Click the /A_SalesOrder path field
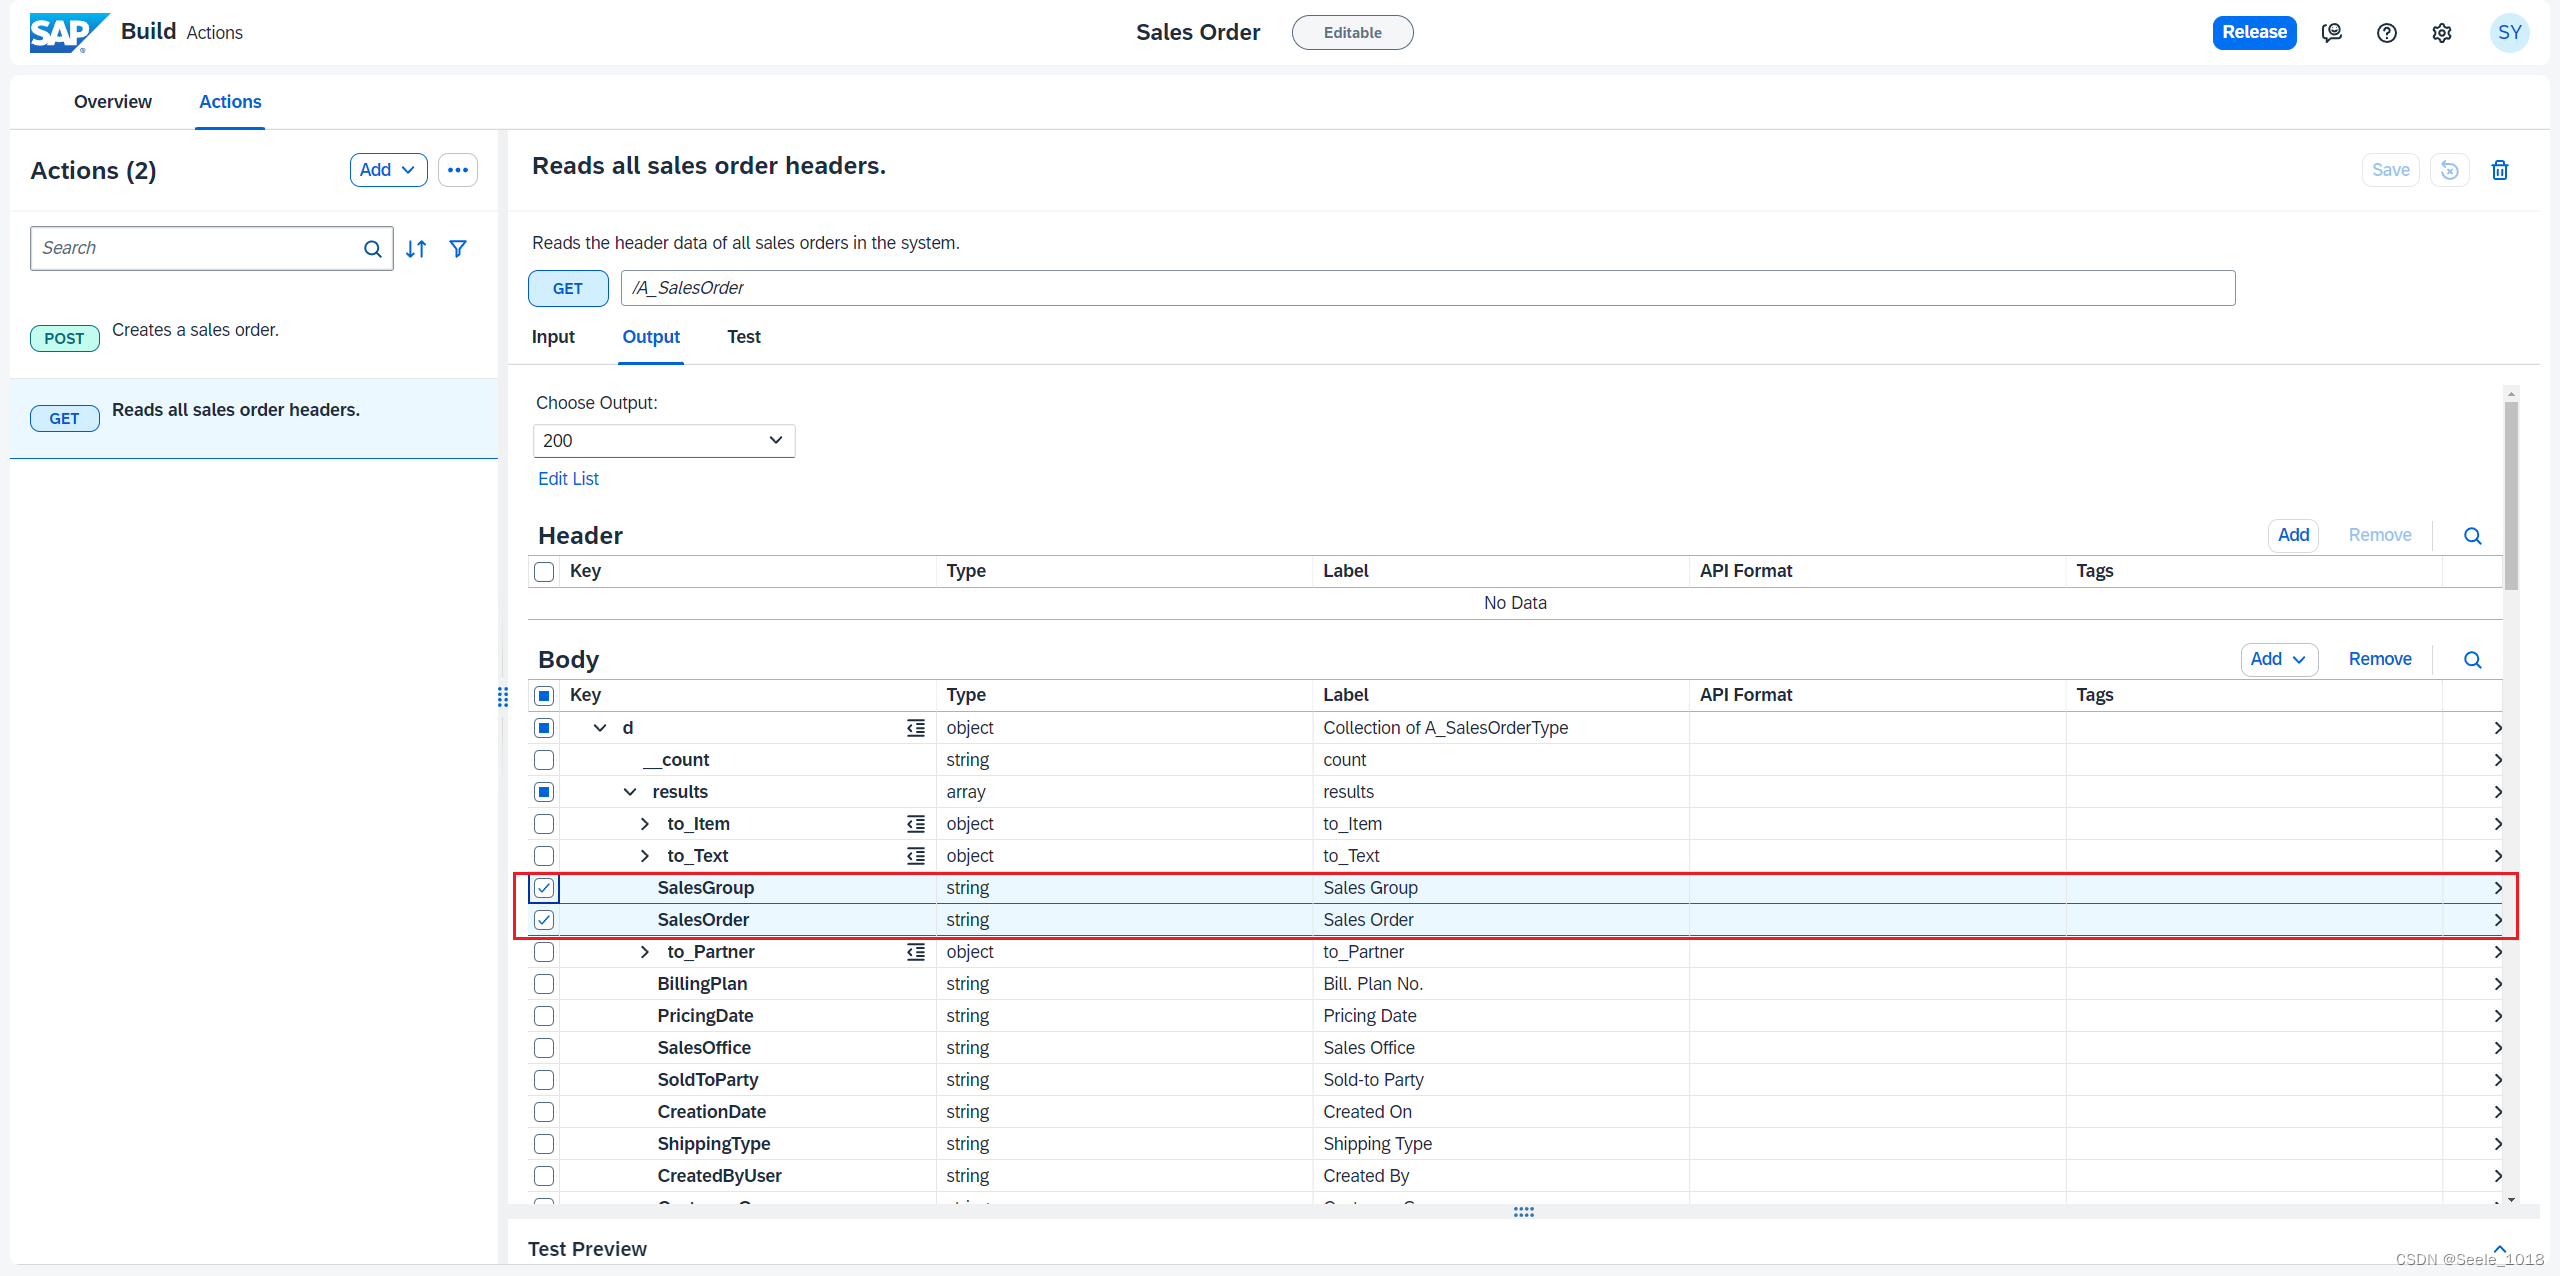Screen dimensions: 2560x1276 [x=1428, y=288]
